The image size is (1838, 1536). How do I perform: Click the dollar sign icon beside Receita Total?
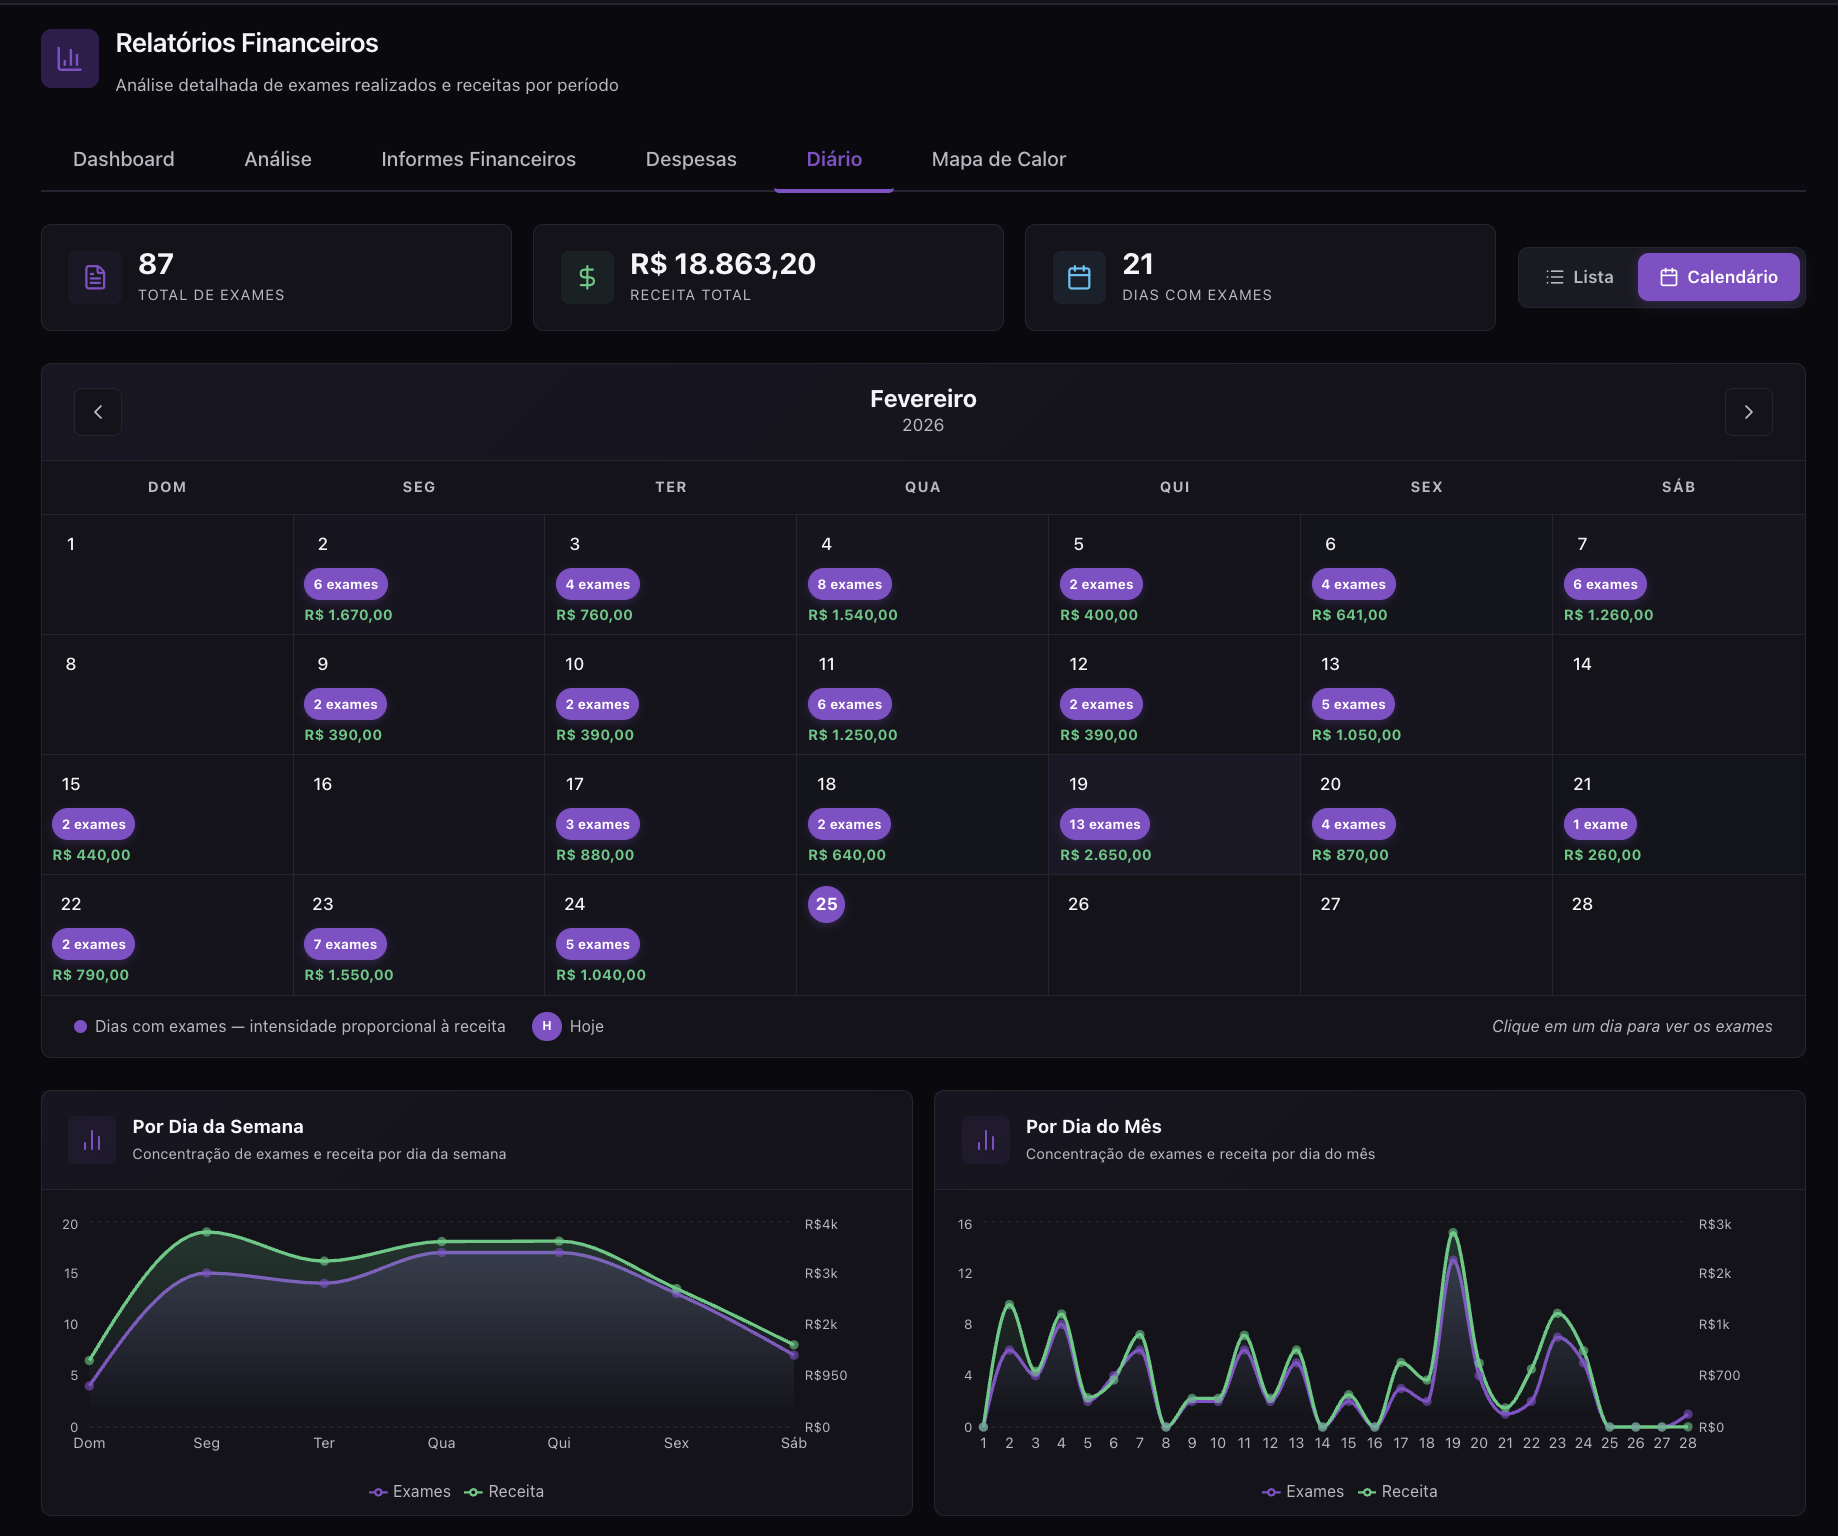coord(587,277)
